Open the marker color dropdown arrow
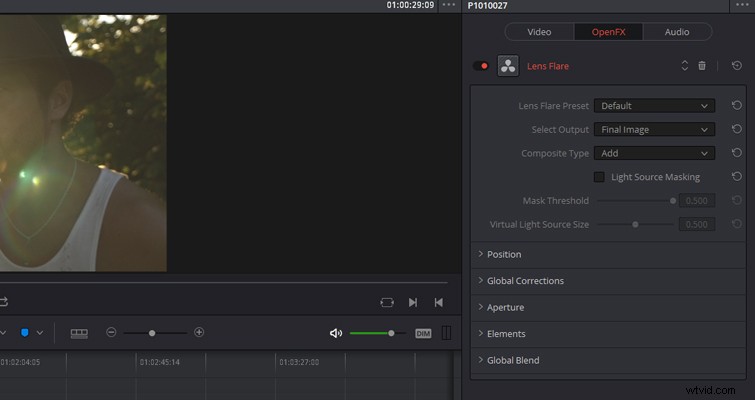 click(x=40, y=333)
